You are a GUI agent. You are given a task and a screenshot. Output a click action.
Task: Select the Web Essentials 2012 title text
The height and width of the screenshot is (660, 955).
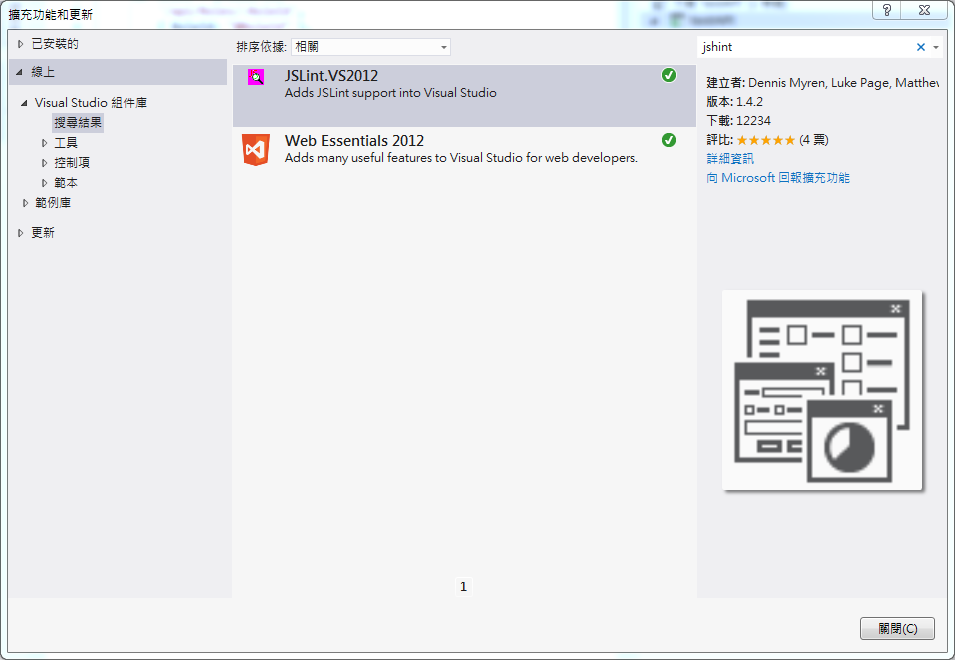(x=354, y=141)
